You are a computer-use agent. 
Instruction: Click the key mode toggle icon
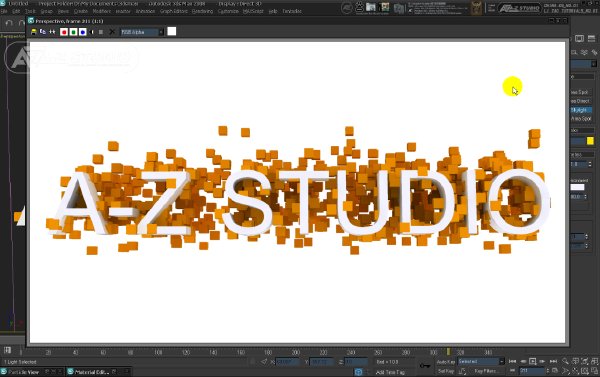512,371
